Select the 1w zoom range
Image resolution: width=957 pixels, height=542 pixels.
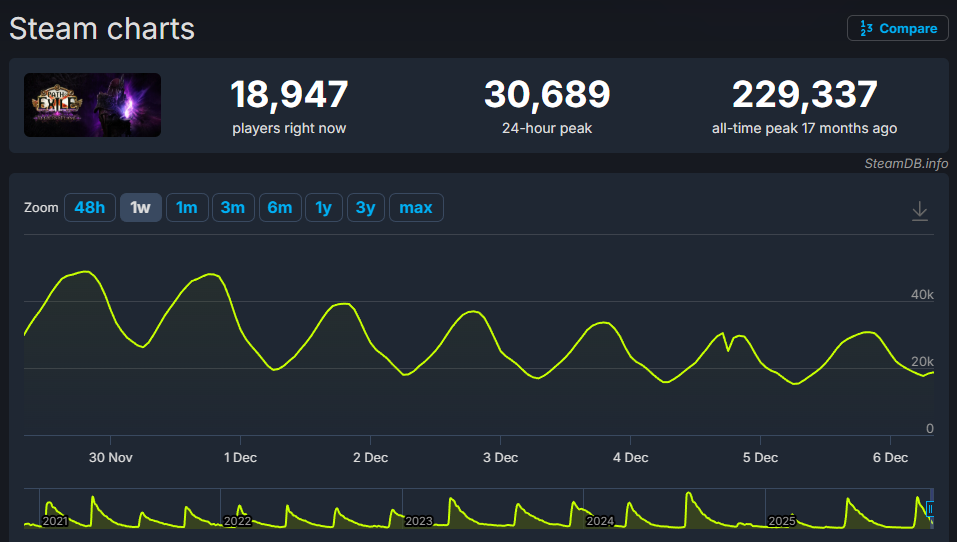coord(140,208)
